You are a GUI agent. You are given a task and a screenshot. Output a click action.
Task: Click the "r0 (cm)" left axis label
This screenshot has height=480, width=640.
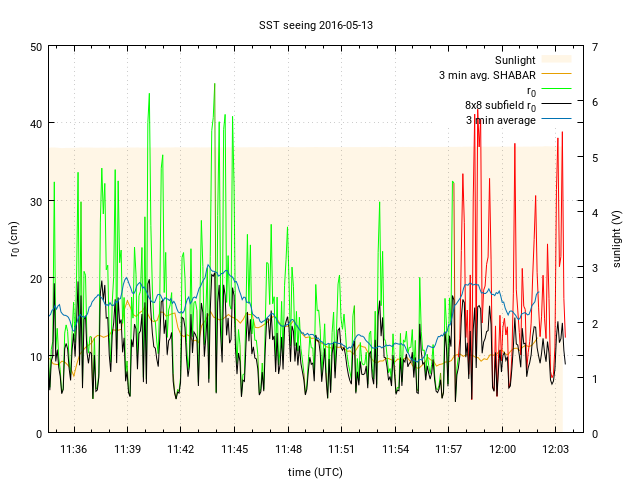pyautogui.click(x=14, y=239)
